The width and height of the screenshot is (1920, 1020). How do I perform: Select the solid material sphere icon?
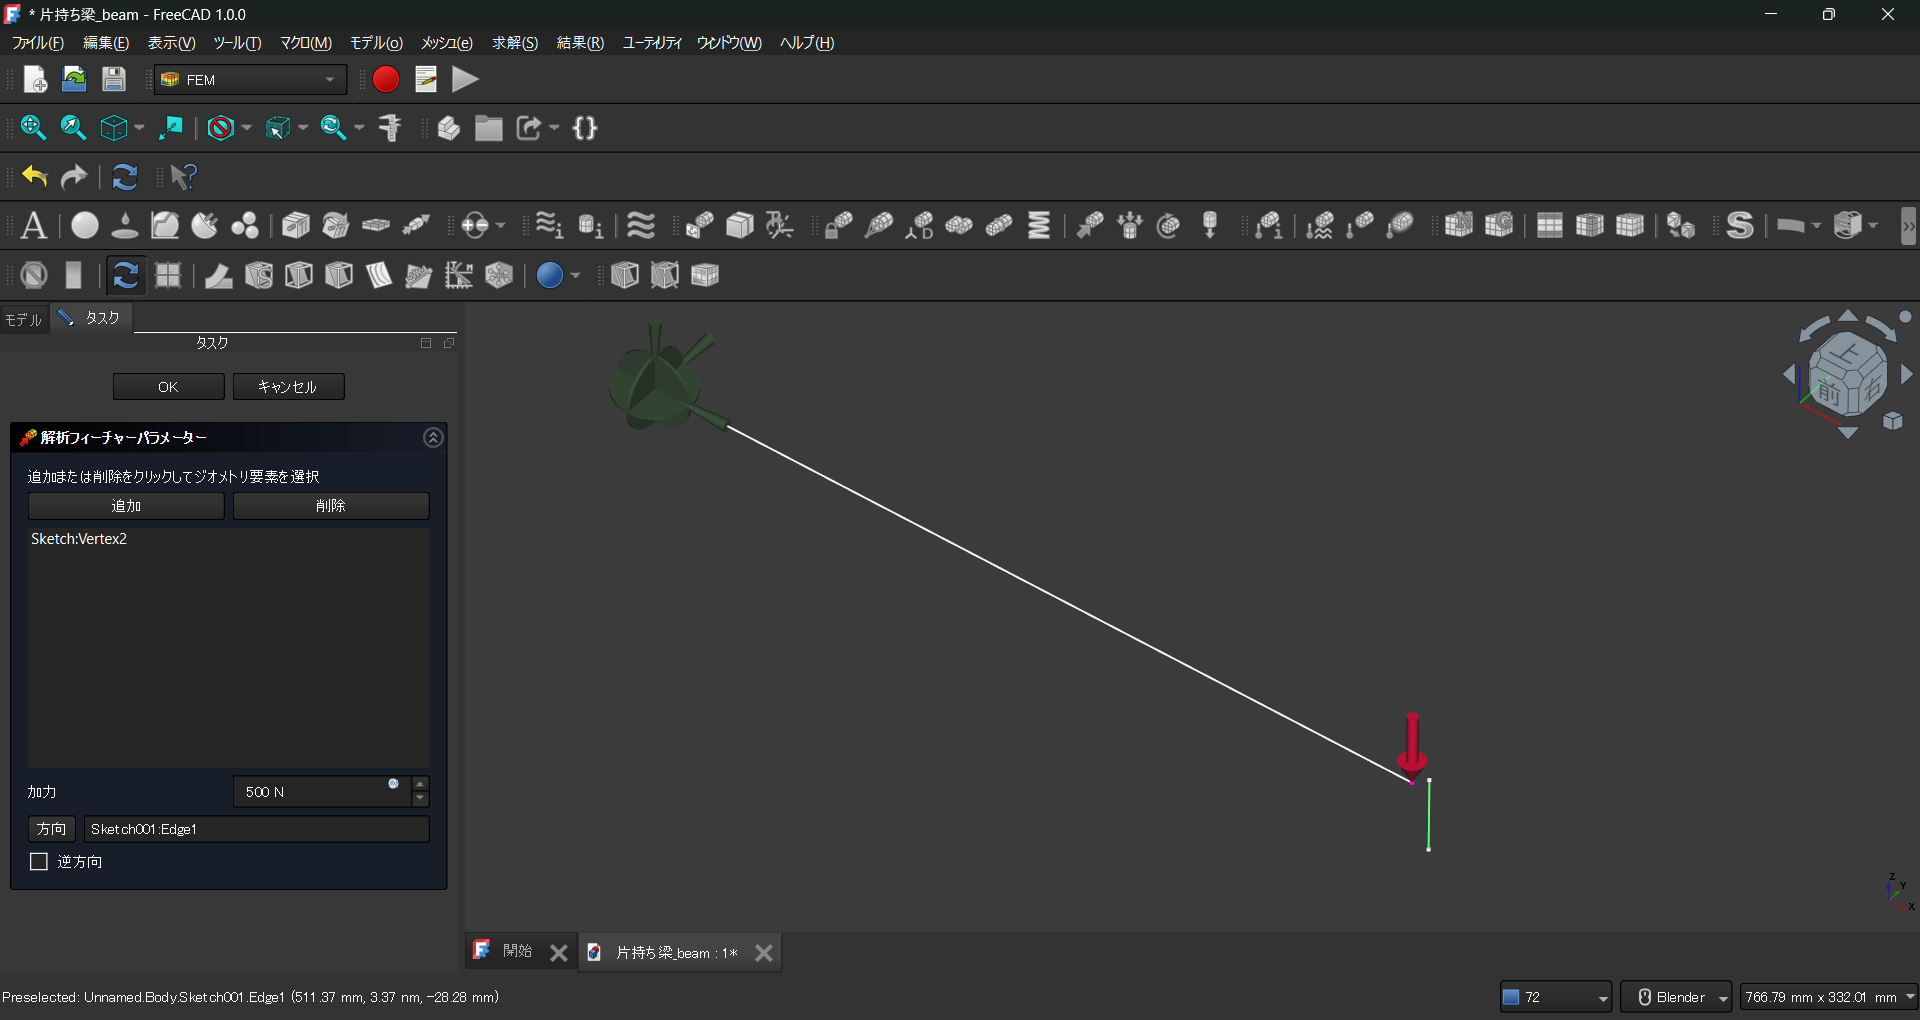85,226
